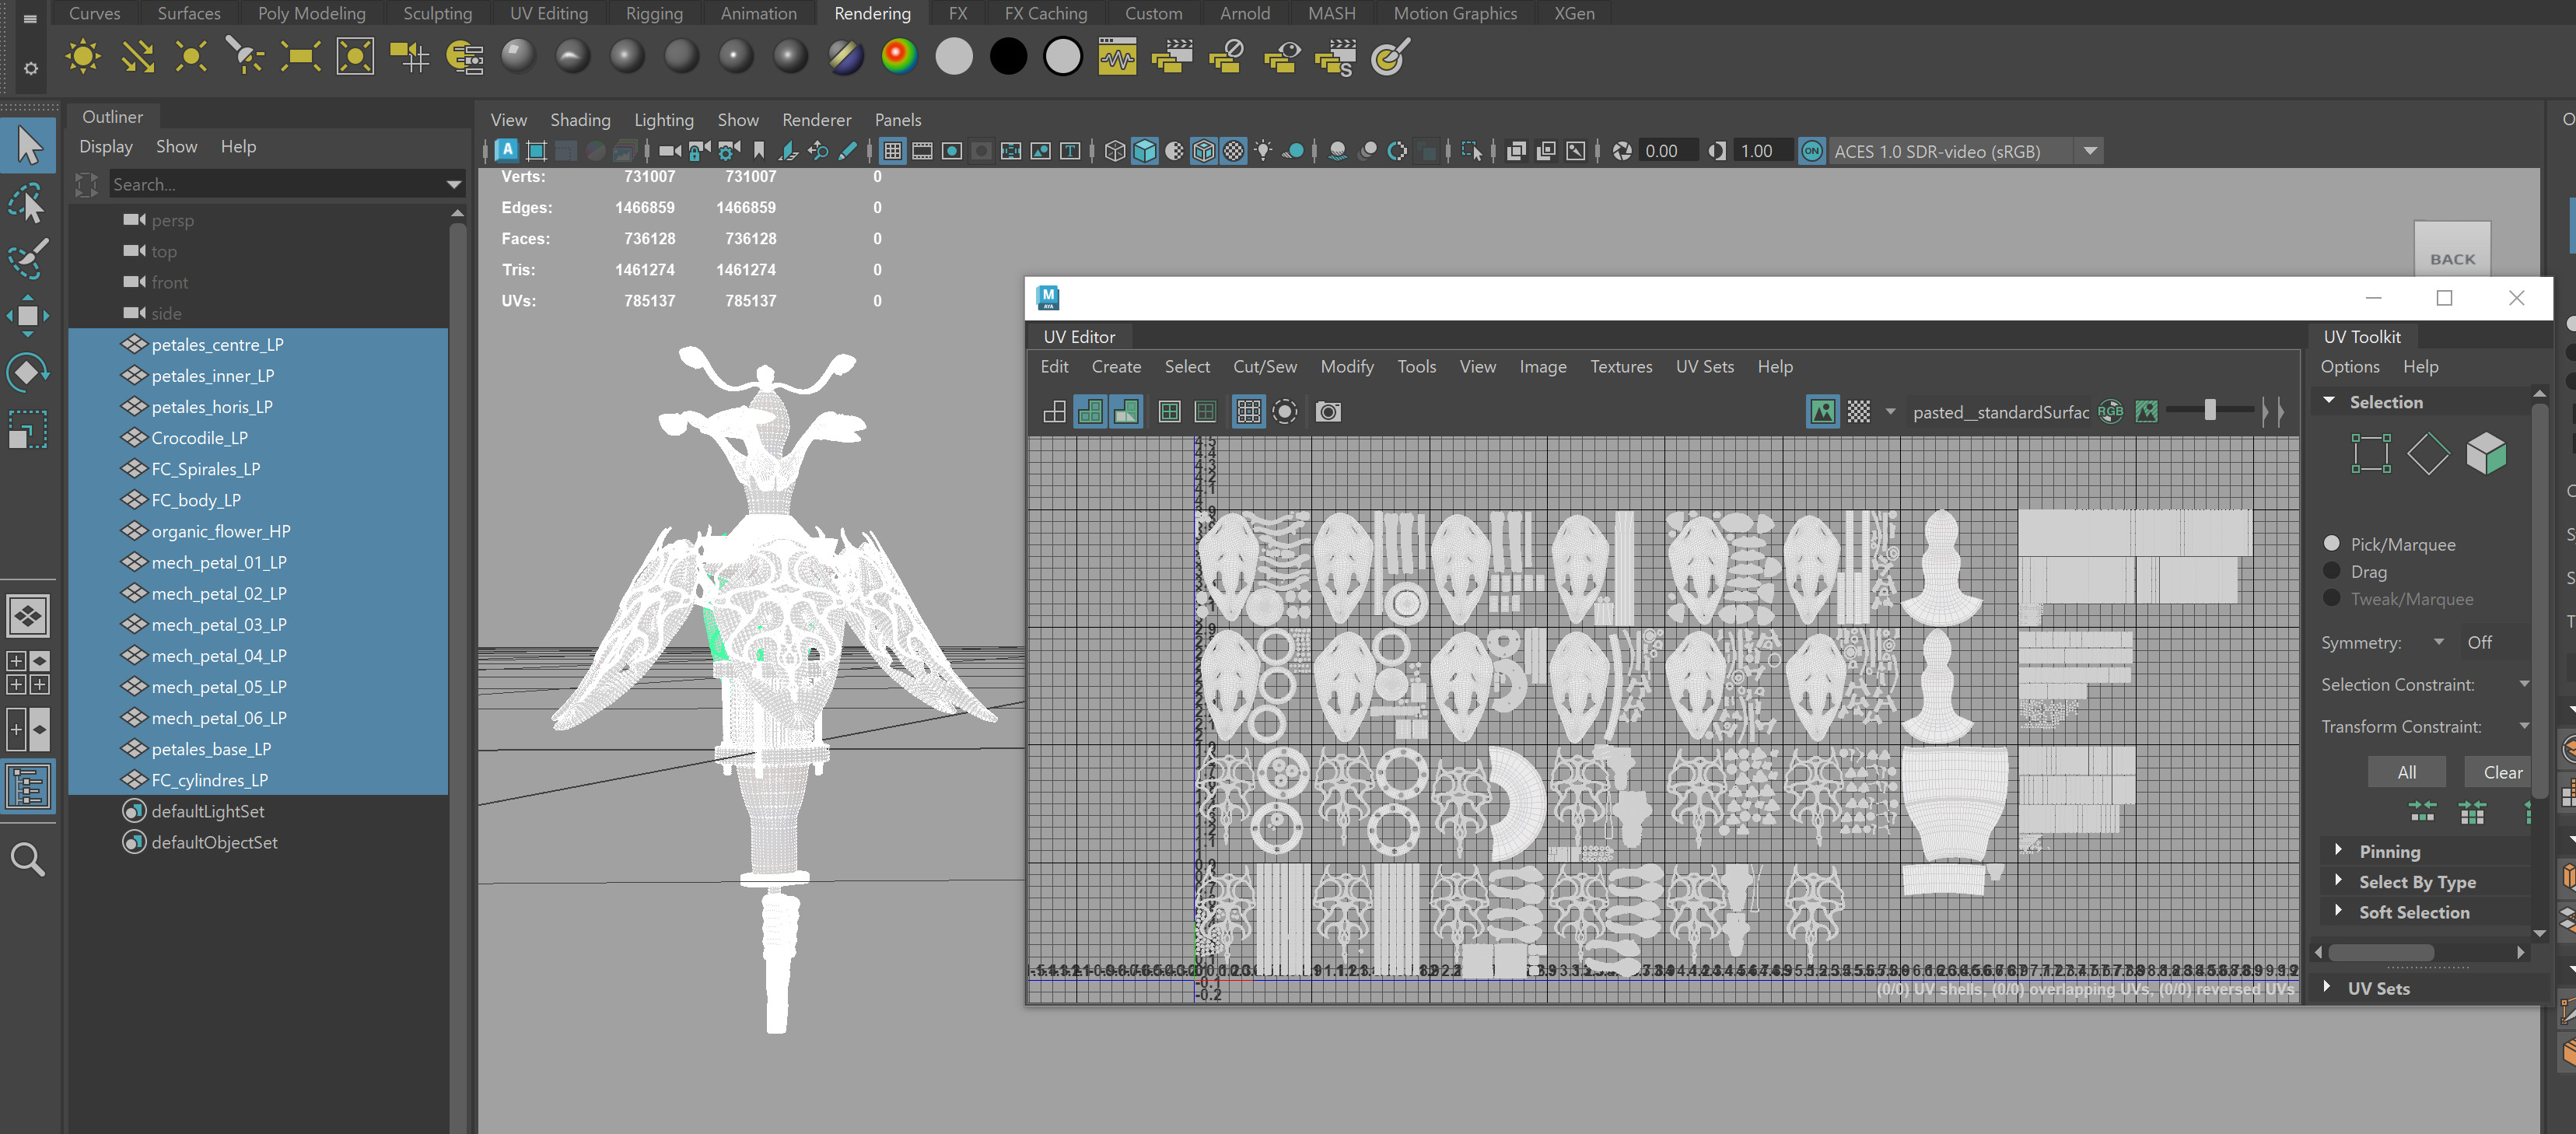Click the shelf gear settings icon
Screen dimensions: 2576x1134
click(31, 69)
